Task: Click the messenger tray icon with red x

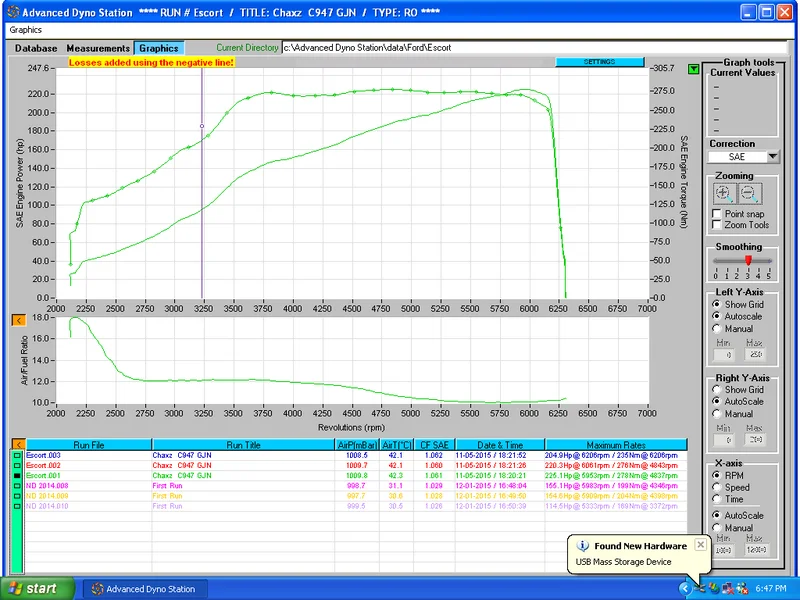Action: [742, 588]
